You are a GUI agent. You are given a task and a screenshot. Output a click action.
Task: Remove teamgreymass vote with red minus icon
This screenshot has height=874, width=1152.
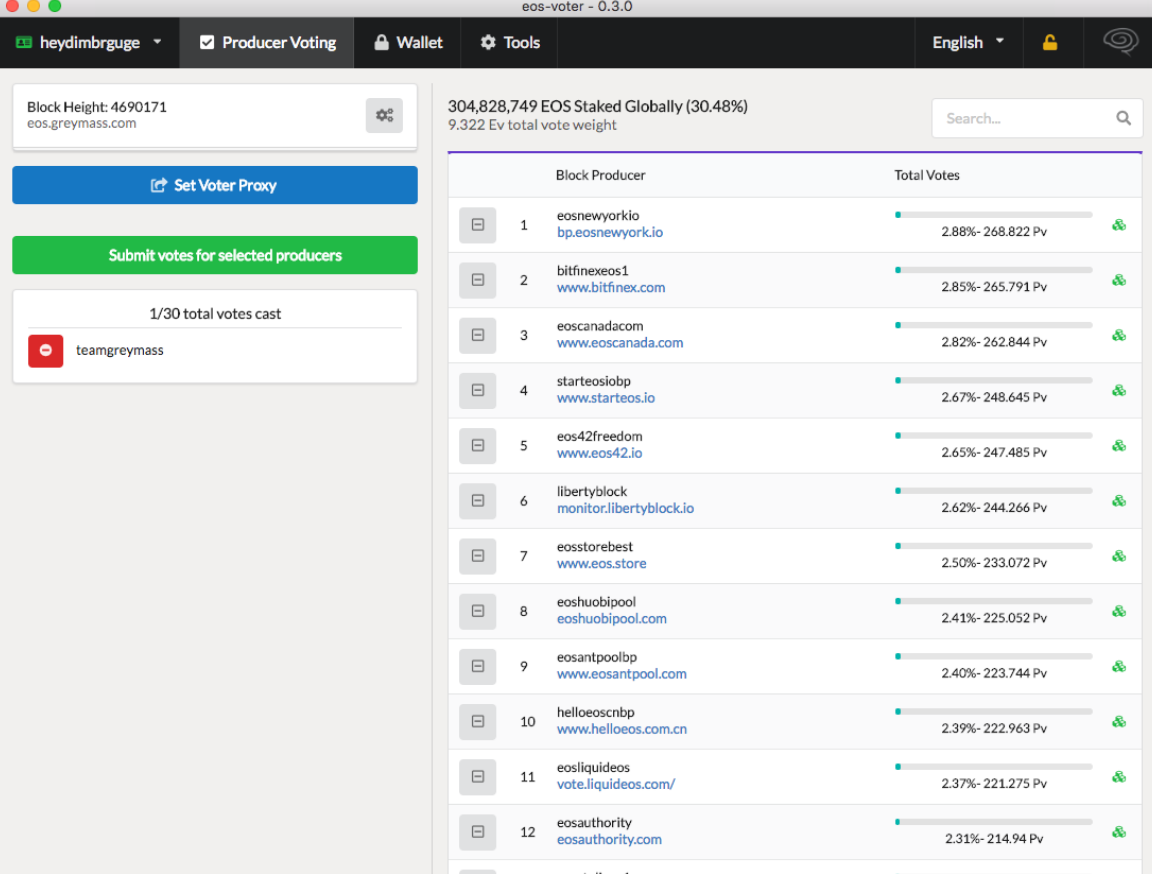[x=46, y=350]
